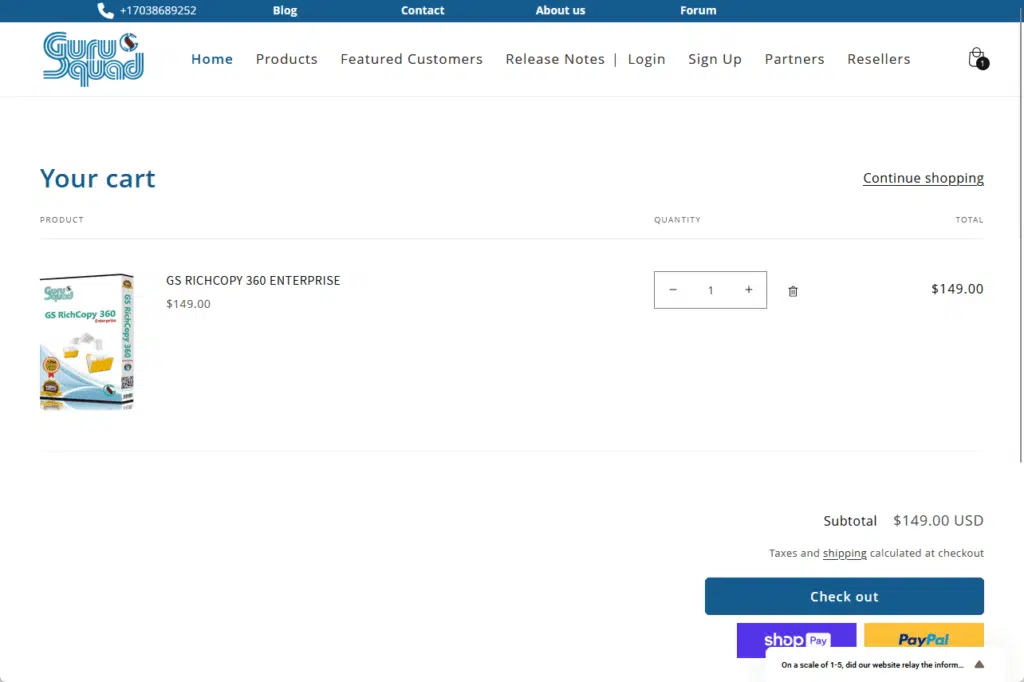Click the Check out button
Image resolution: width=1024 pixels, height=682 pixels.
844,596
